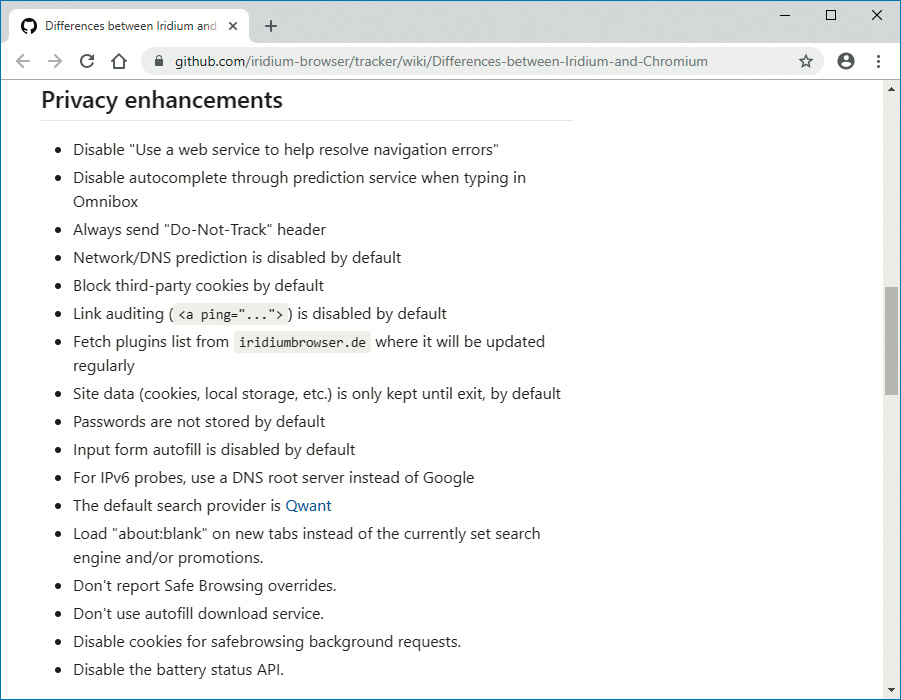Maximize the browser window
The height and width of the screenshot is (700, 901).
[831, 15]
